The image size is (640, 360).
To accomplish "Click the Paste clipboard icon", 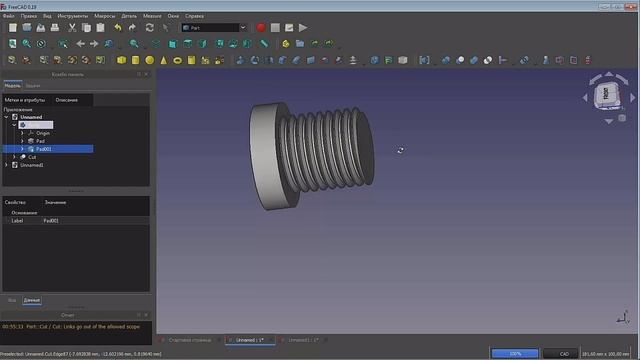I will [x=100, y=28].
